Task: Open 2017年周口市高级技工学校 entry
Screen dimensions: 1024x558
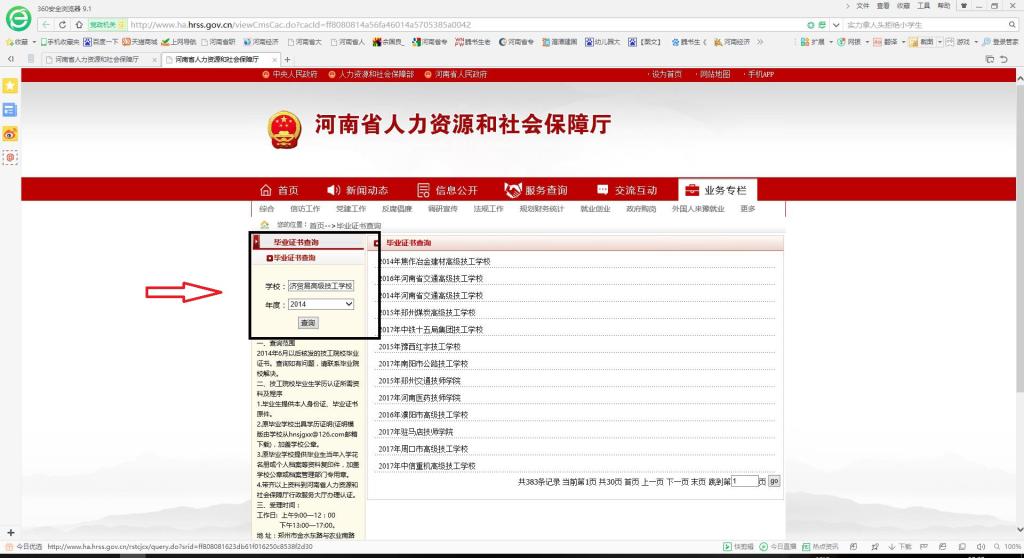Action: tap(423, 448)
